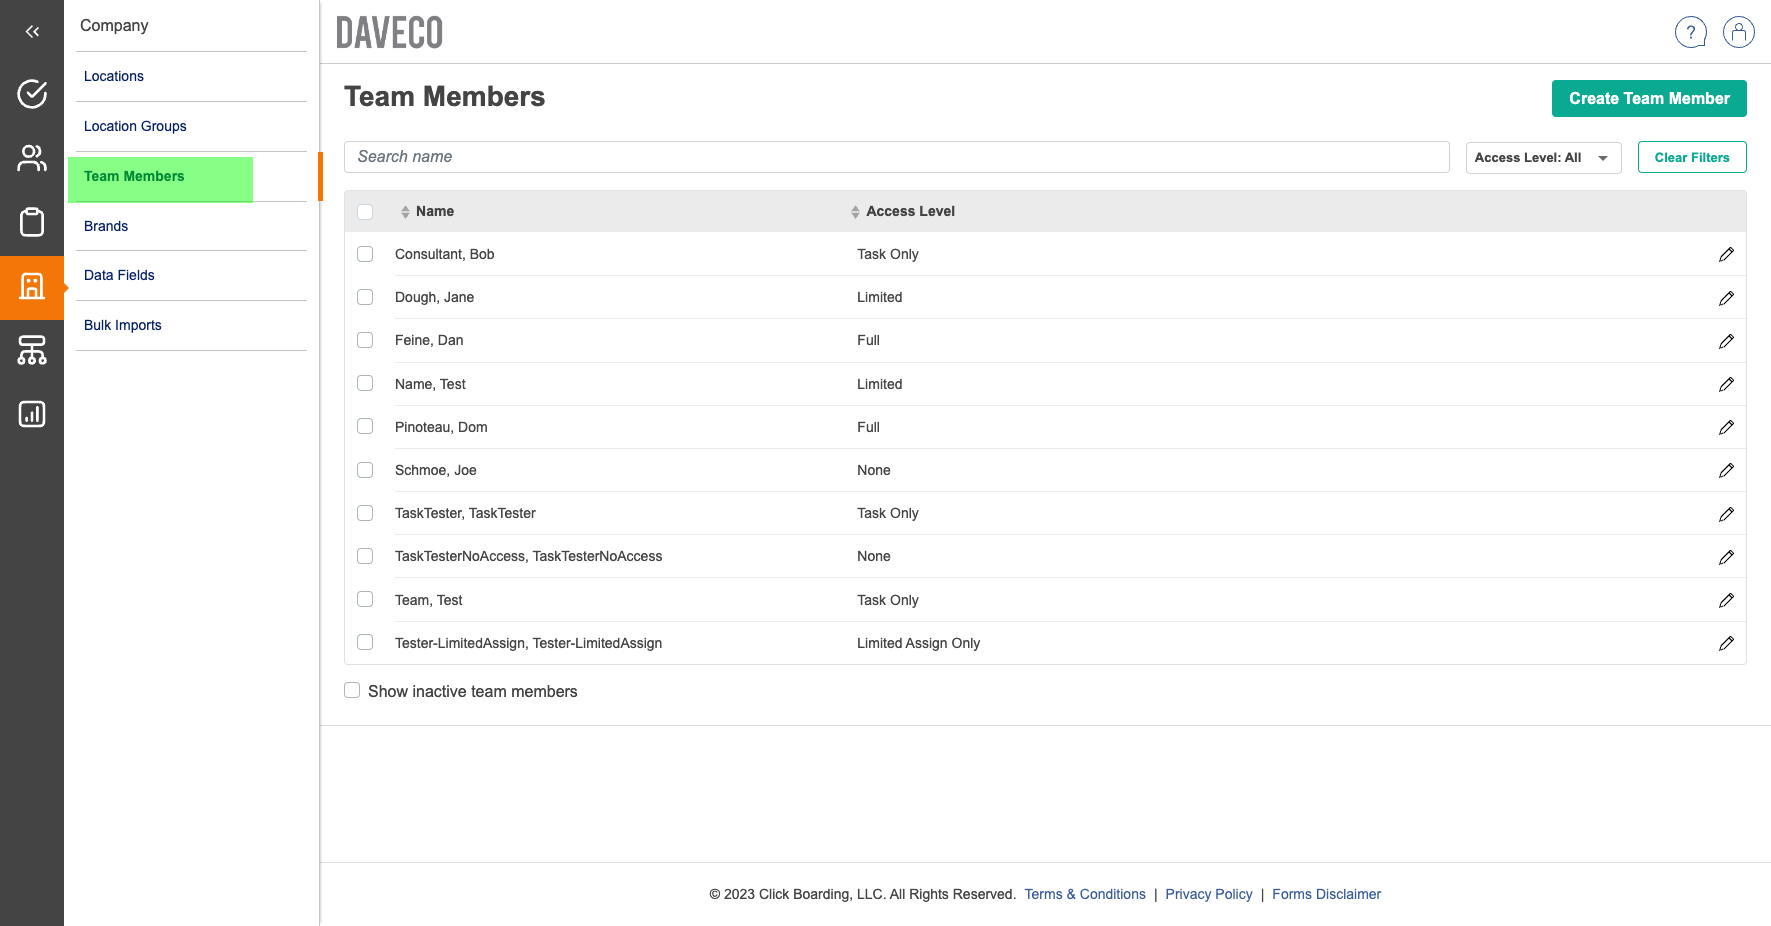Click the Create Team Member button
The image size is (1771, 926).
pos(1648,99)
